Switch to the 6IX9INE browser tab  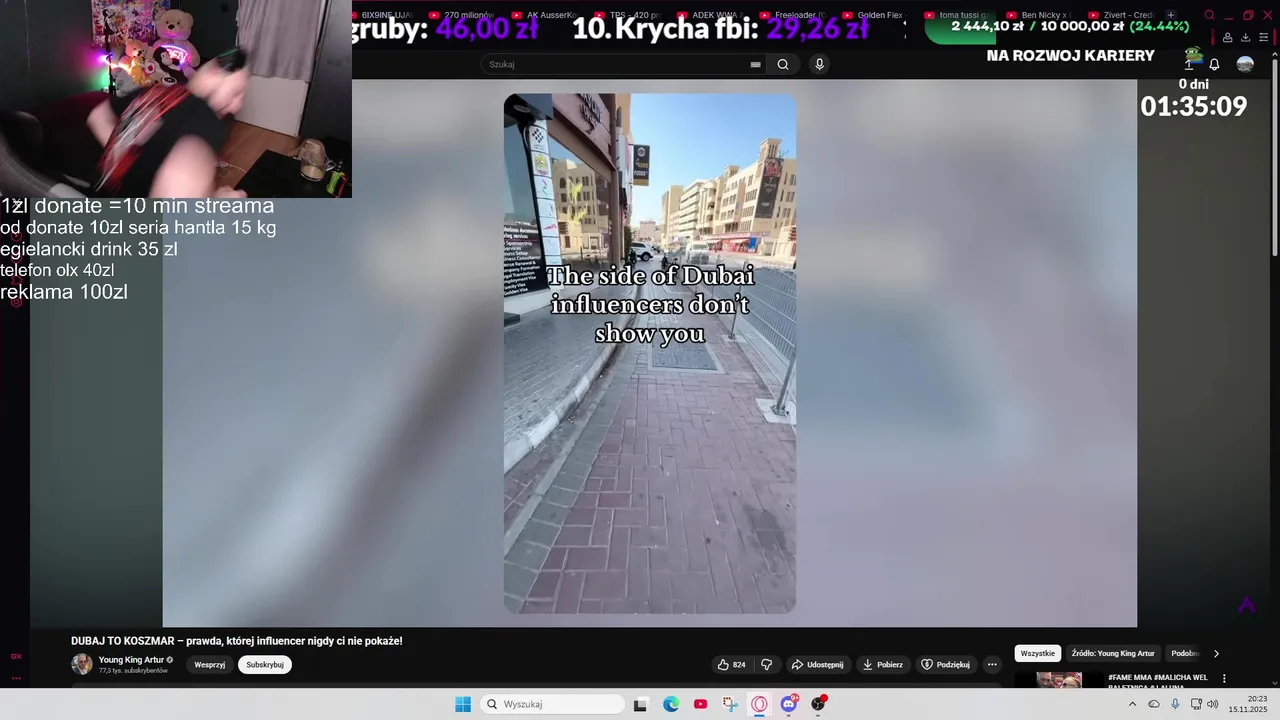tap(381, 15)
